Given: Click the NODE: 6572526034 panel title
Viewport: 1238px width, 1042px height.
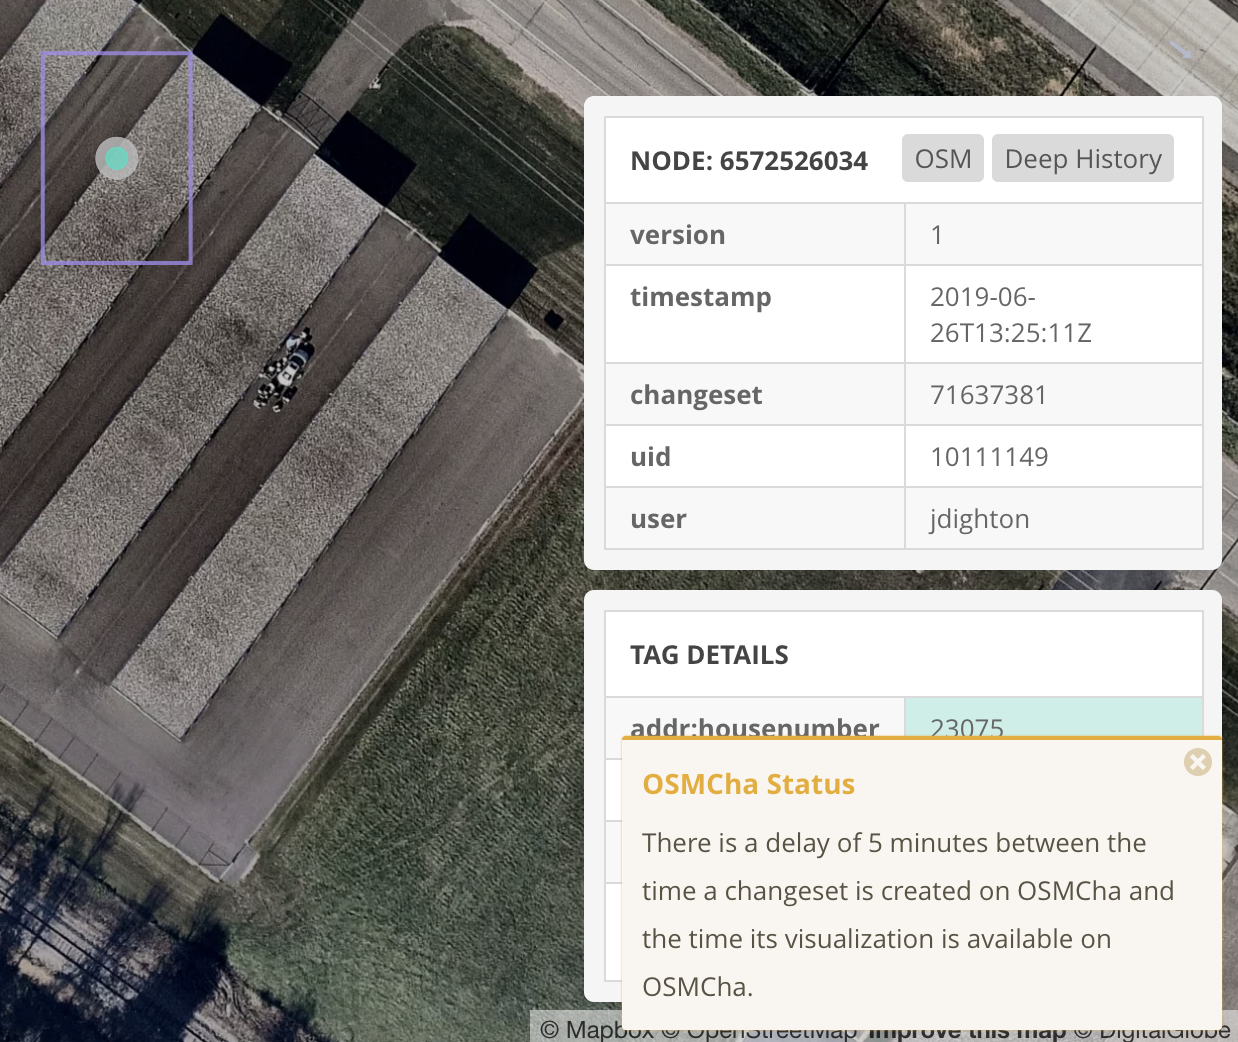Looking at the screenshot, I should pos(750,160).
